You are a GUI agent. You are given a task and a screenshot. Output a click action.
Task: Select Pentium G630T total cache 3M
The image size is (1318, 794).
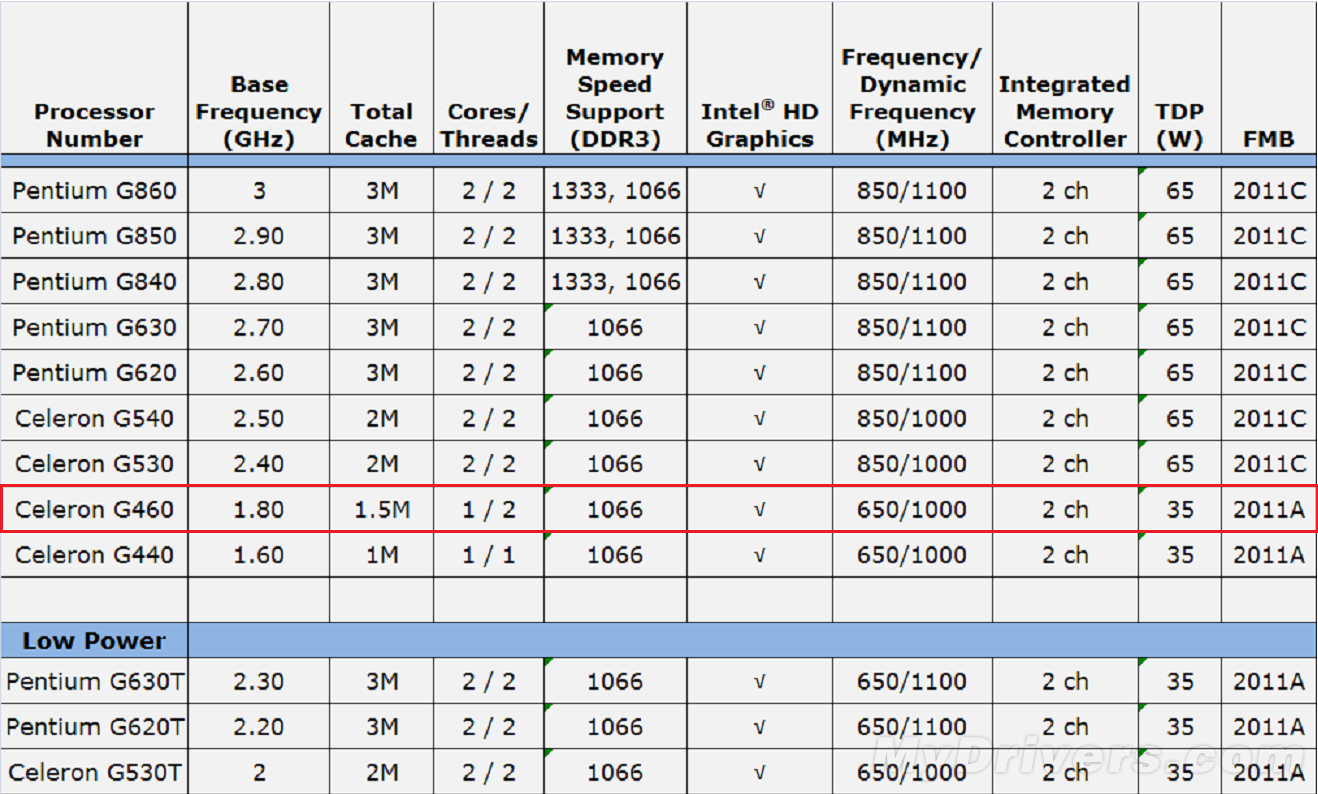point(381,681)
